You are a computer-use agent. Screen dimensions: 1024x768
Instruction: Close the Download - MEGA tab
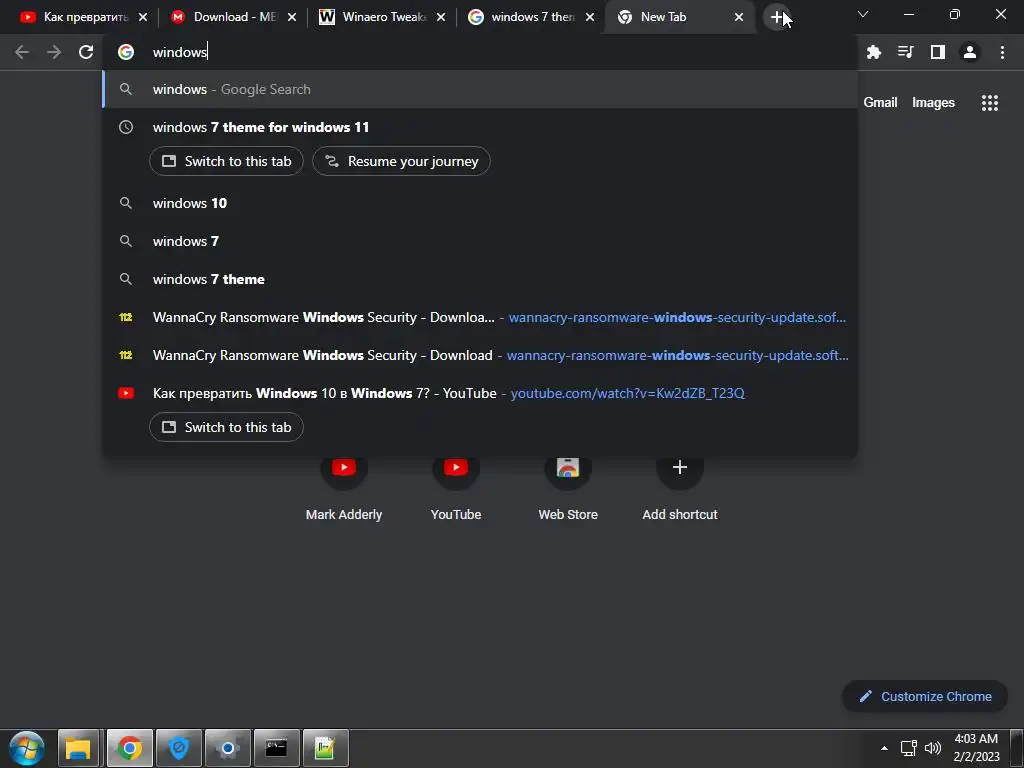click(292, 17)
